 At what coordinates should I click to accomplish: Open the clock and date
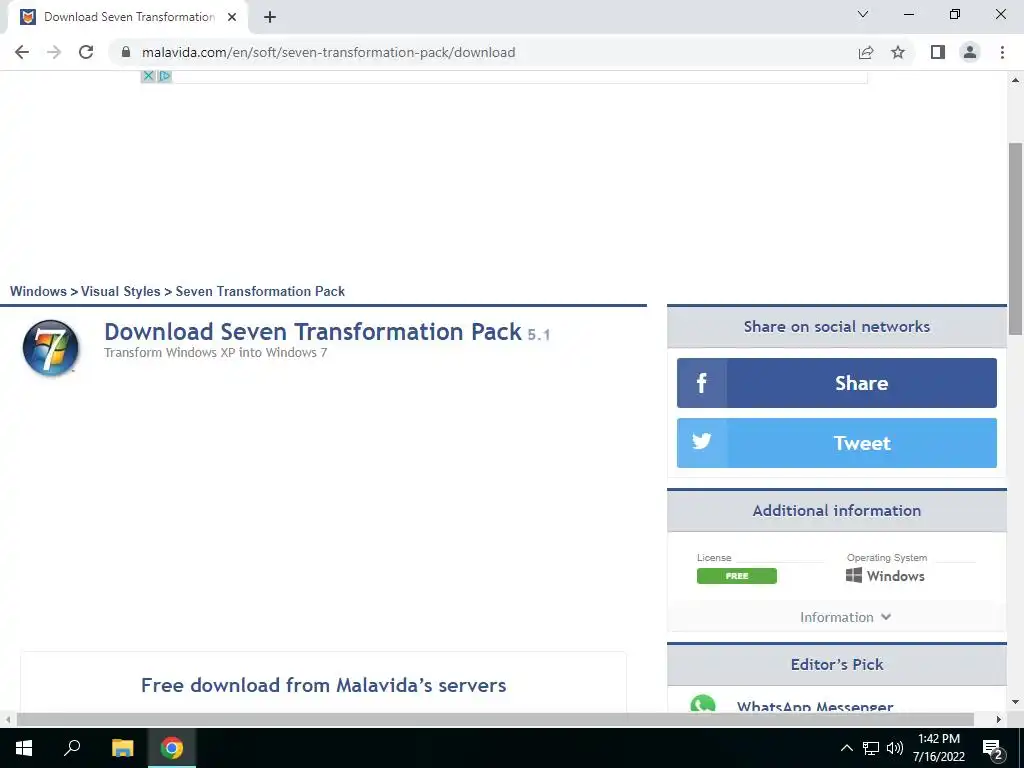[x=939, y=748]
